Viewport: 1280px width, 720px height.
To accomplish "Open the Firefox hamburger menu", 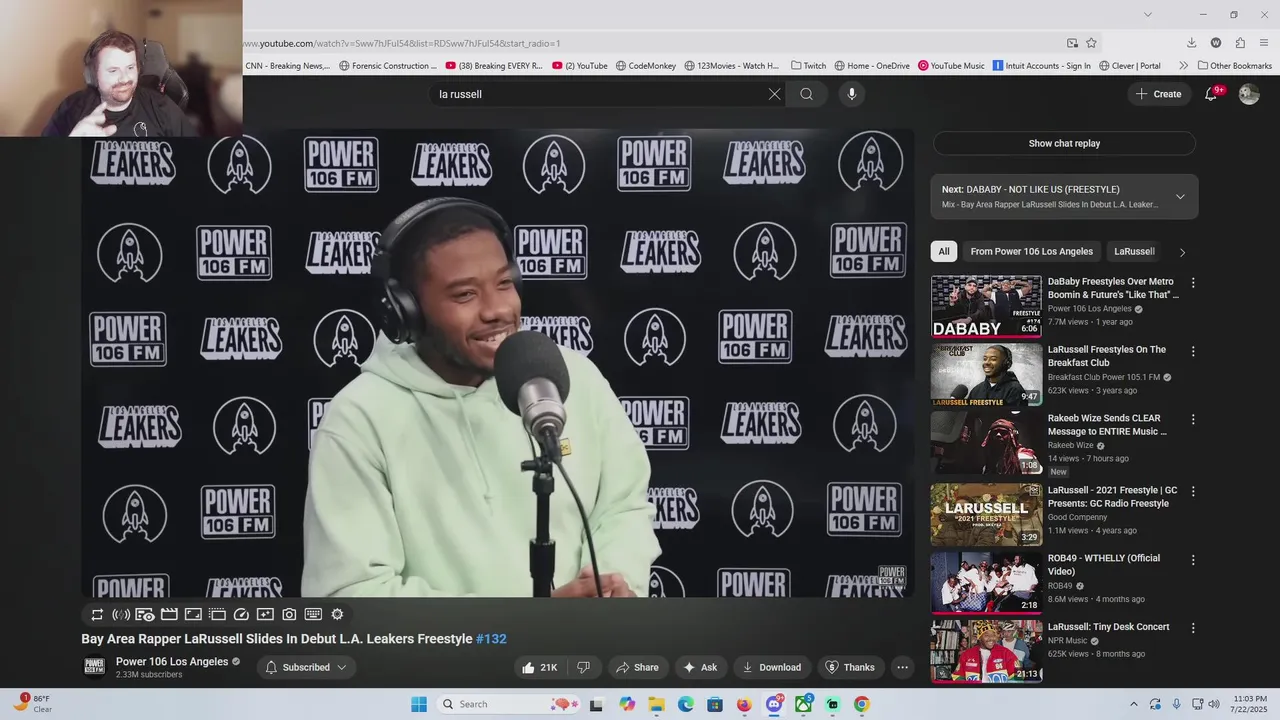I will pos(1264,43).
